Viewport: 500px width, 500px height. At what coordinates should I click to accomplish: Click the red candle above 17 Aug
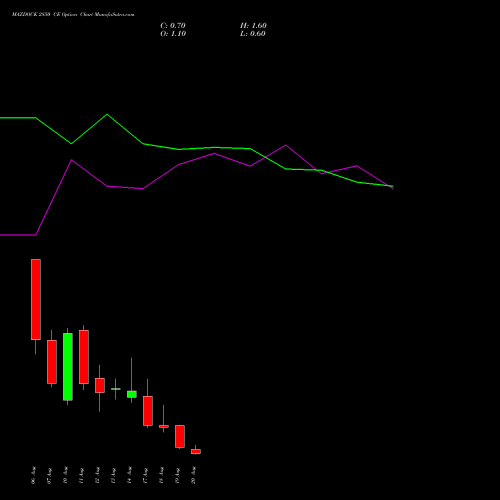point(148,411)
